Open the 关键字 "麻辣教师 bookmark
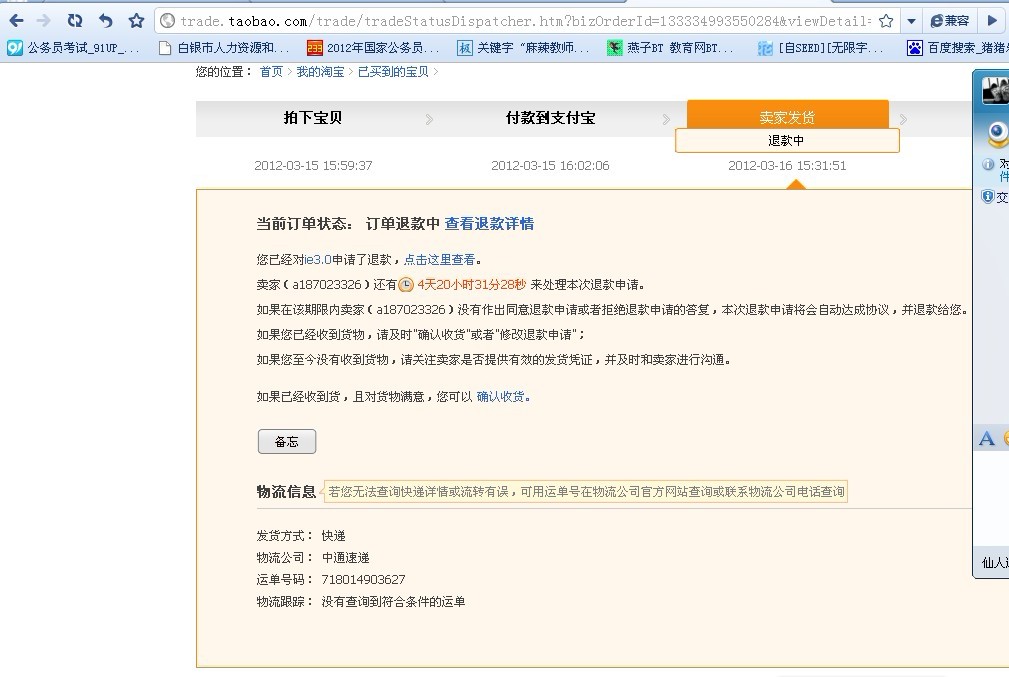 coord(523,48)
